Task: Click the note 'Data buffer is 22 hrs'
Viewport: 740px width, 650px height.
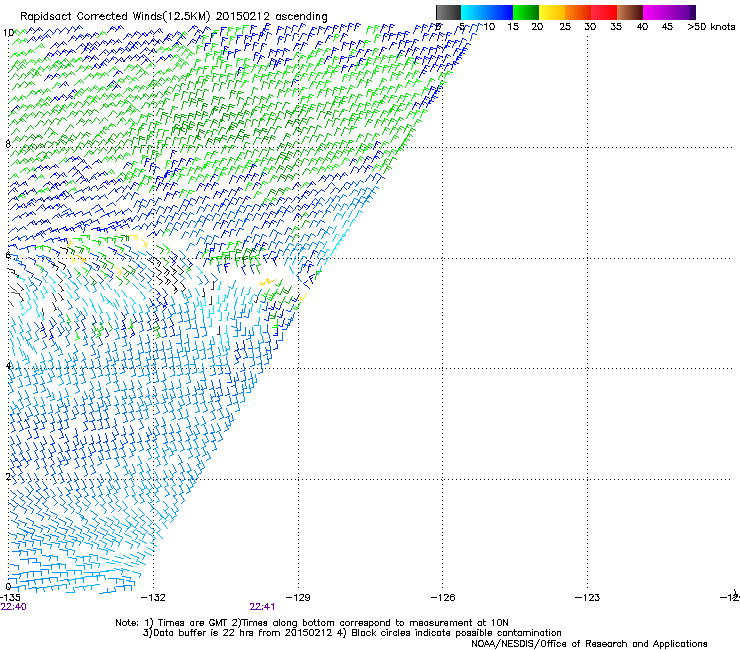Action: [x=205, y=633]
